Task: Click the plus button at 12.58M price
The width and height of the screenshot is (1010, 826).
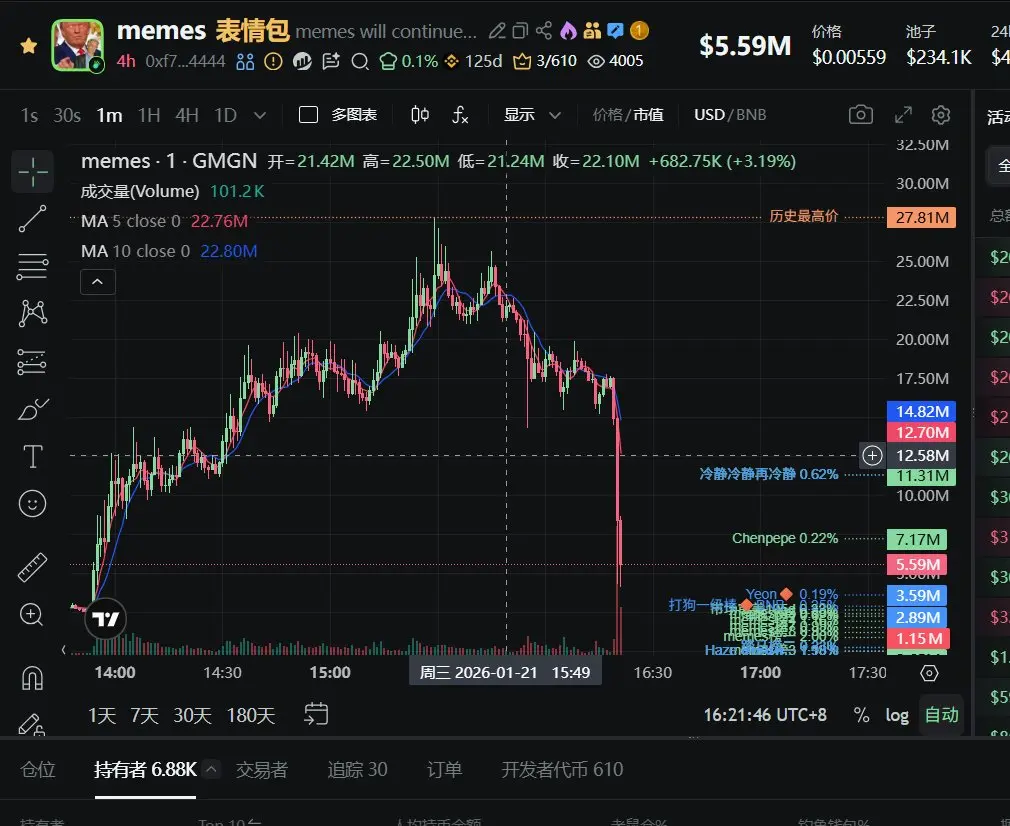Action: (x=872, y=456)
